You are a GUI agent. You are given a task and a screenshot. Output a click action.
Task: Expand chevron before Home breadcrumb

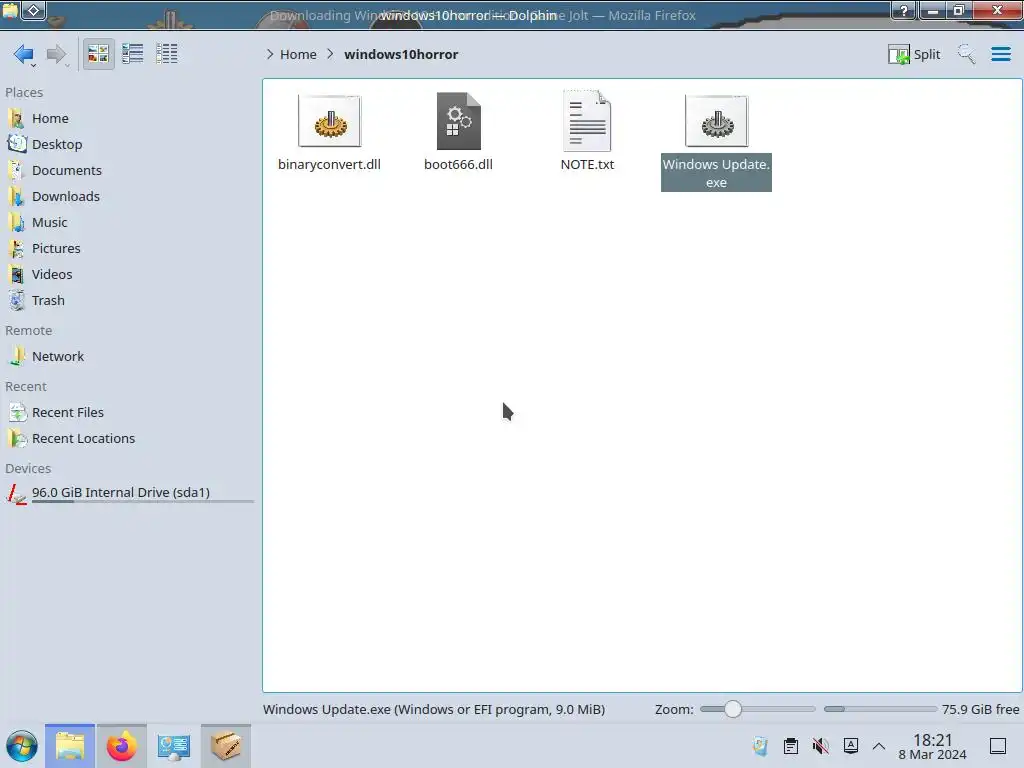pyautogui.click(x=270, y=54)
